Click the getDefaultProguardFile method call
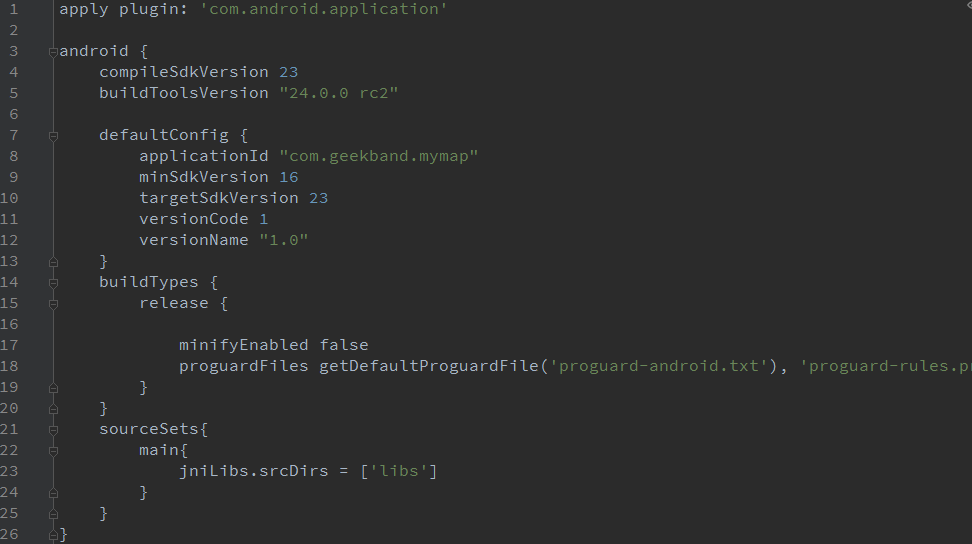972x544 pixels. [x=428, y=366]
